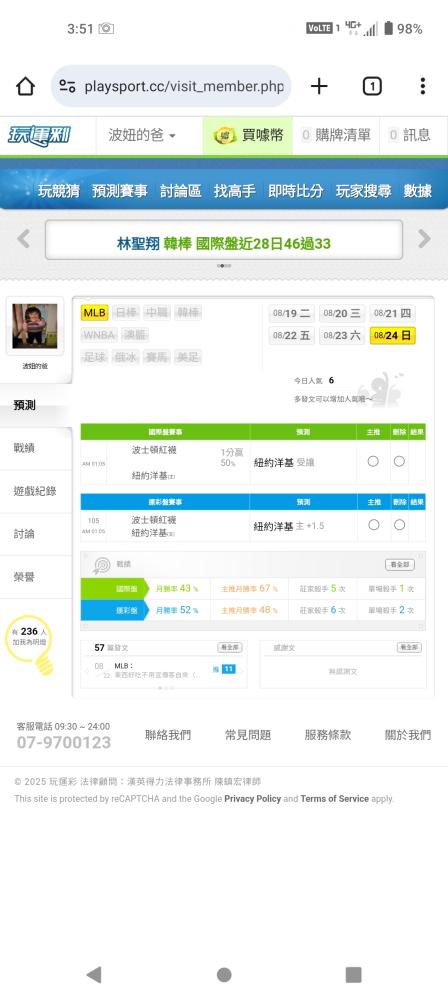This screenshot has width=448, height=1000.
Task: Tap the browser home icon
Action: pyautogui.click(x=25, y=86)
